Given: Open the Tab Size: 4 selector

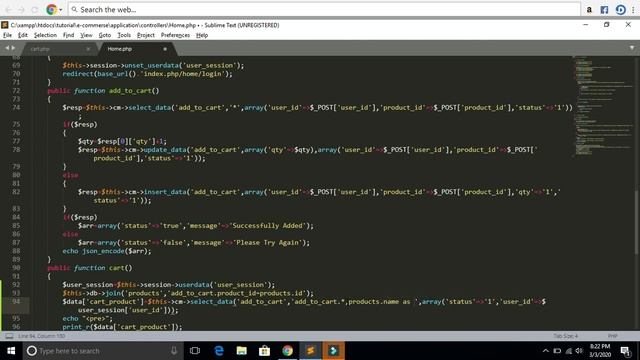Looking at the screenshot, I should [565, 336].
